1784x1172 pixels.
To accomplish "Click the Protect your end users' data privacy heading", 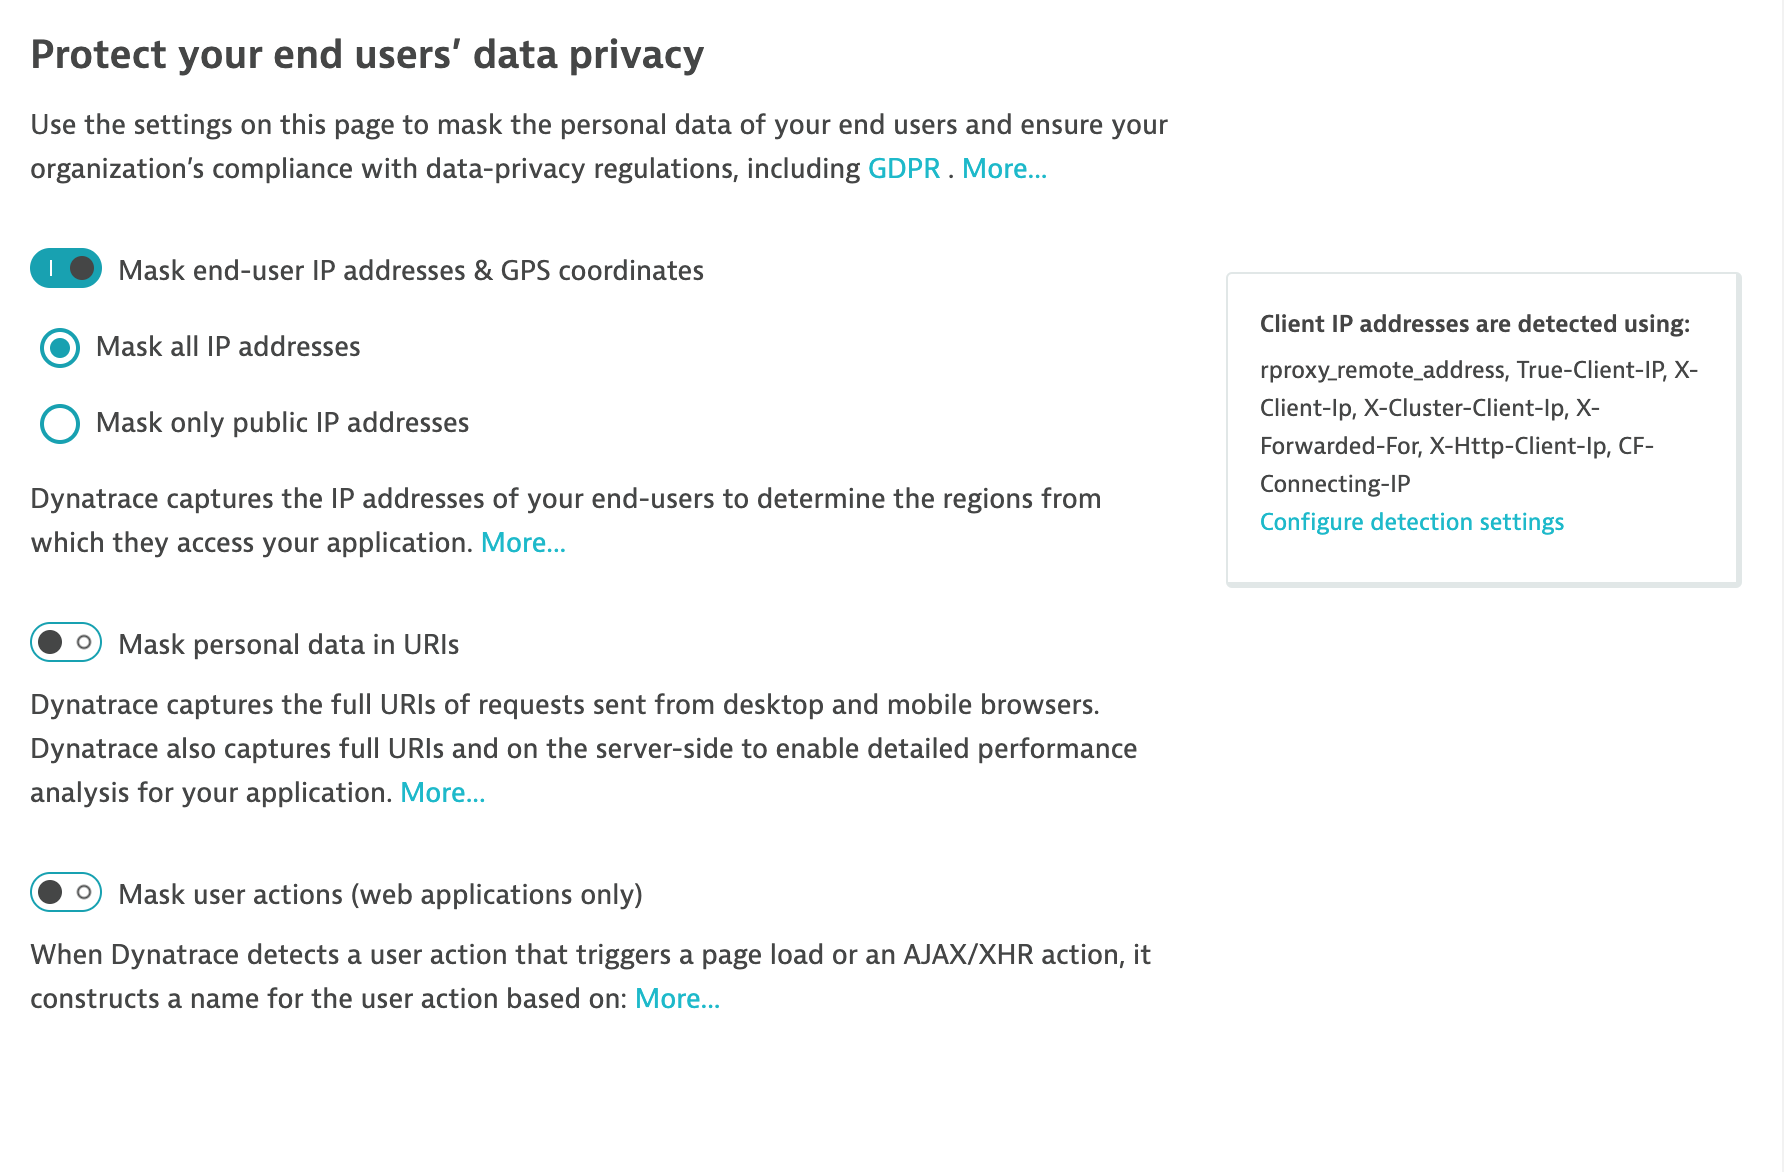I will [367, 55].
